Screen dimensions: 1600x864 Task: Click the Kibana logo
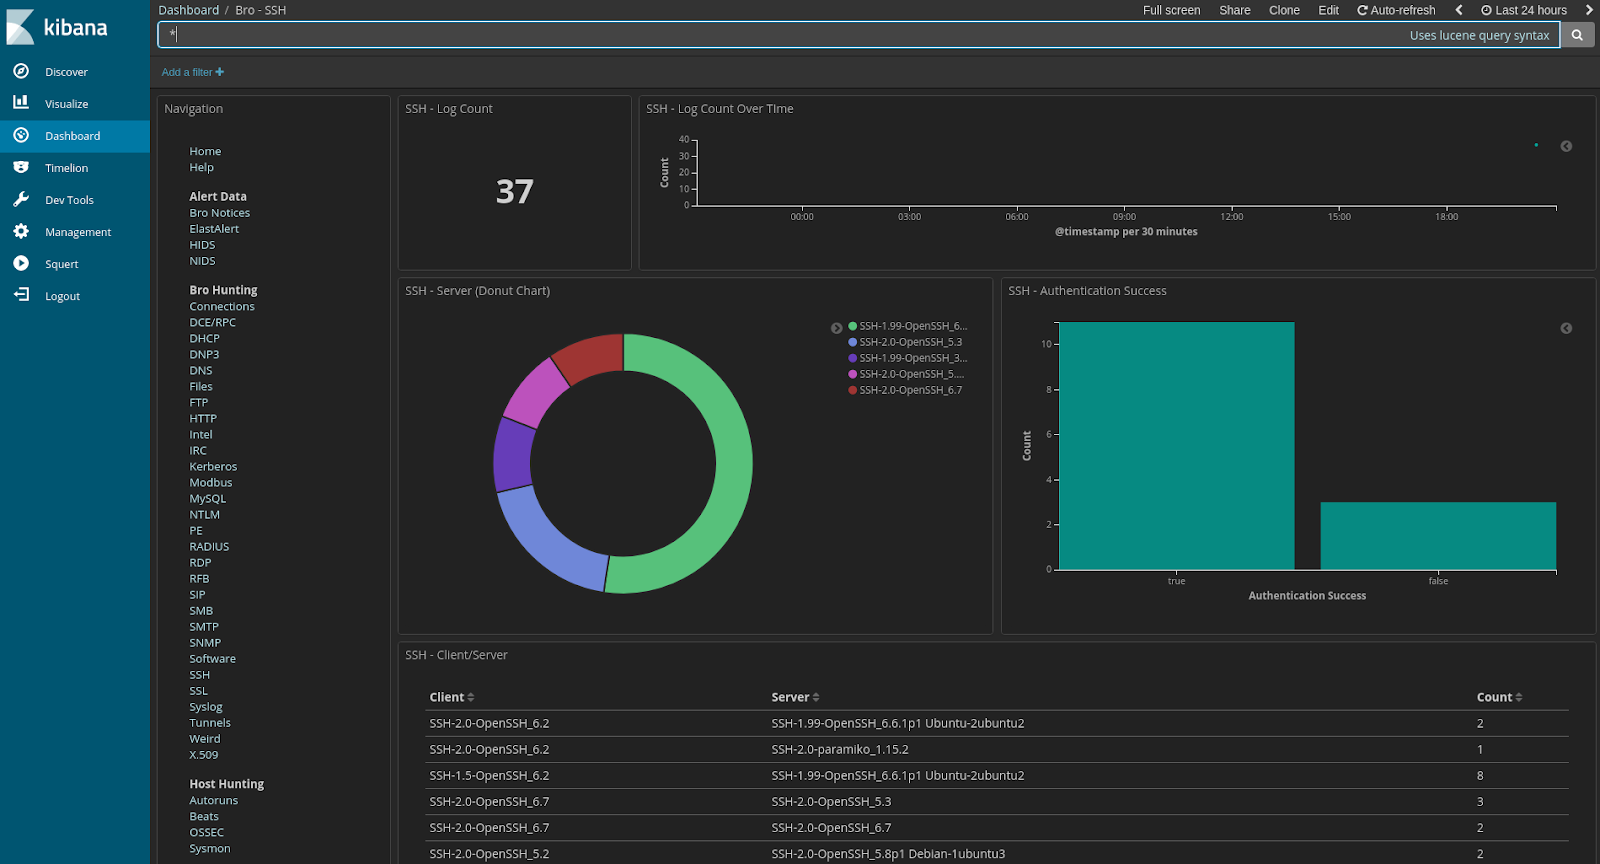tap(57, 27)
